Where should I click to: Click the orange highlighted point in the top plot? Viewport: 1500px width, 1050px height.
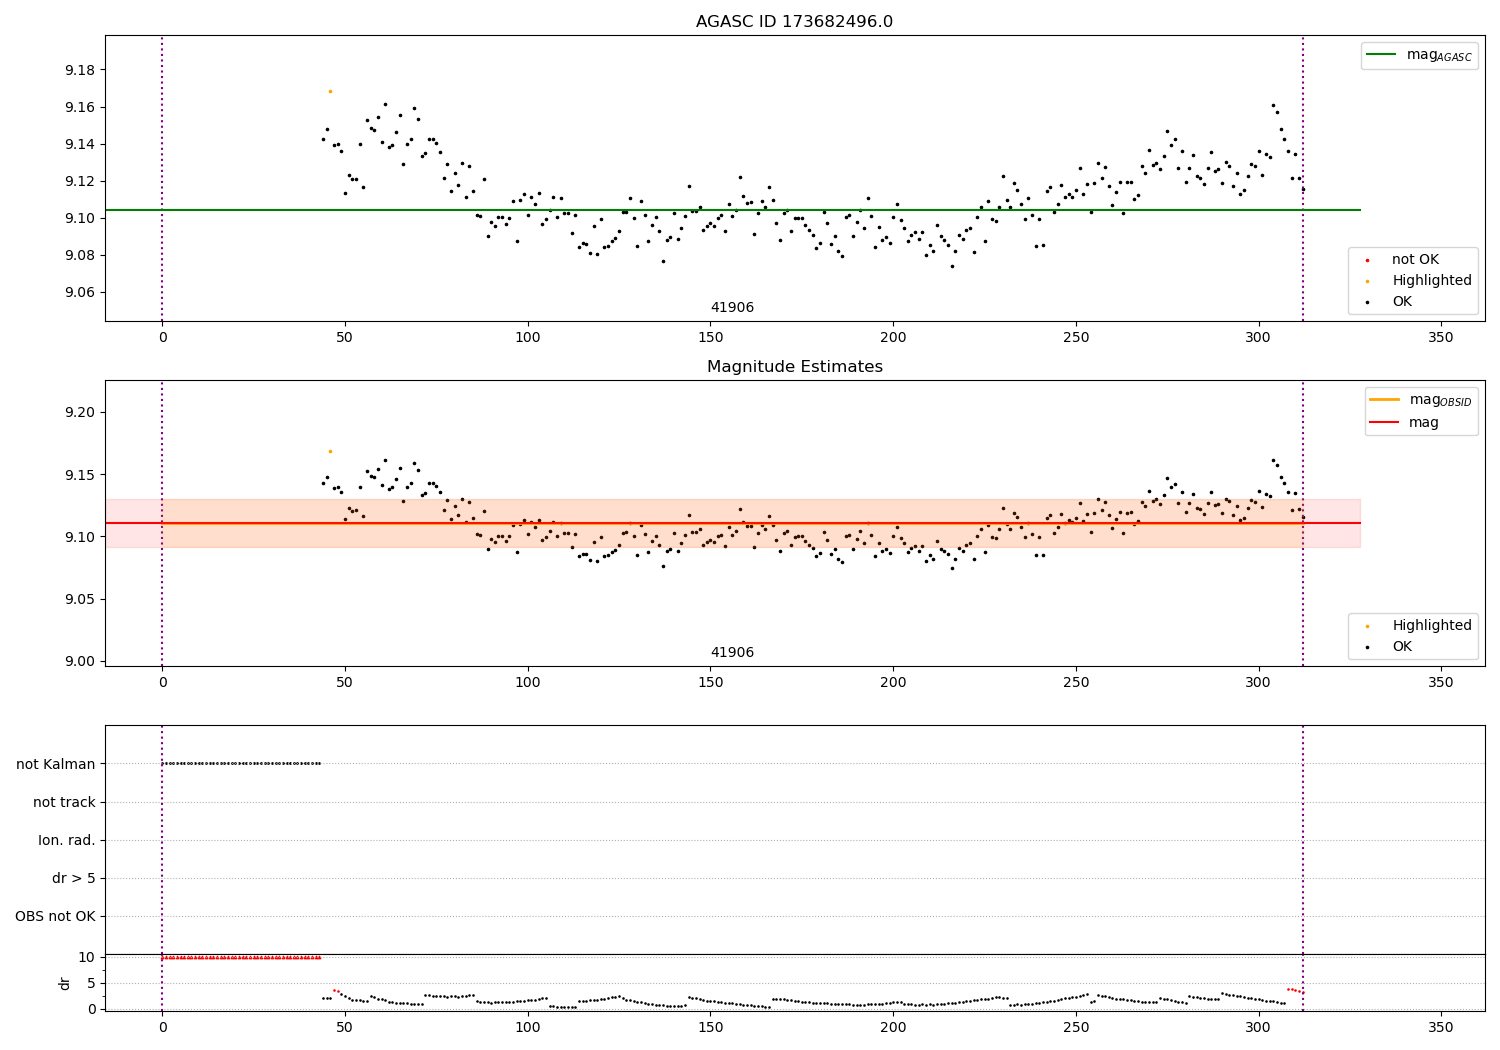click(x=330, y=91)
